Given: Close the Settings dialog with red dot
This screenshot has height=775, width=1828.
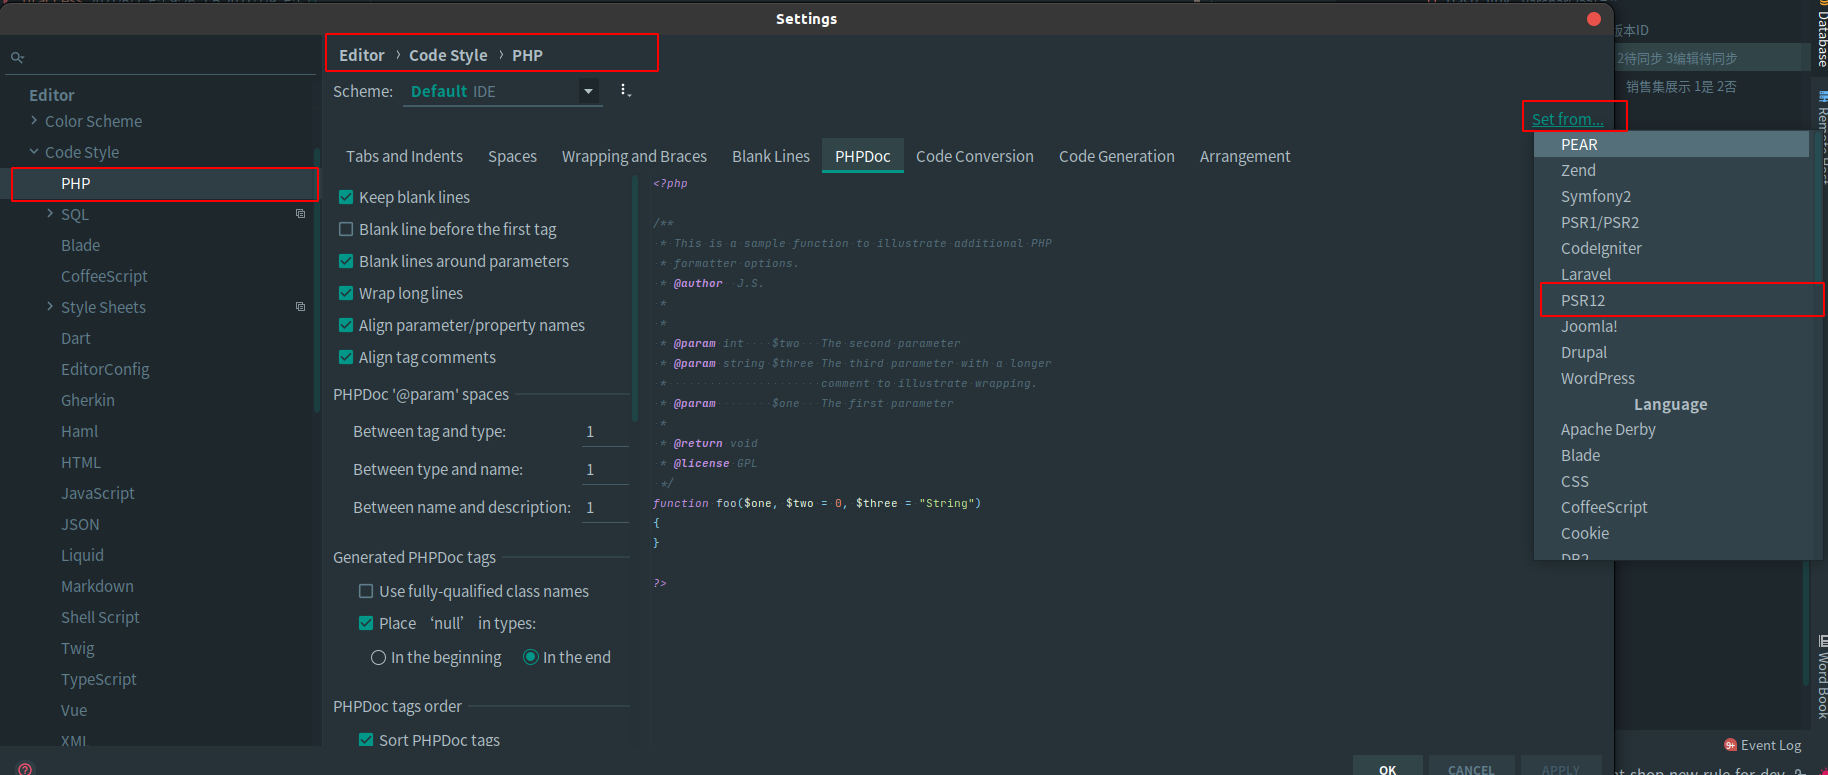Looking at the screenshot, I should point(1594,19).
